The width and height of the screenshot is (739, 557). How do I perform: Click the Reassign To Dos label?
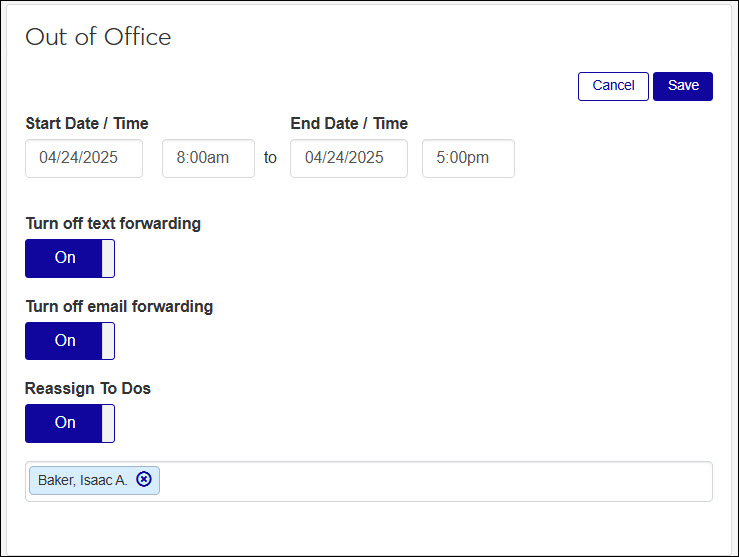point(88,388)
